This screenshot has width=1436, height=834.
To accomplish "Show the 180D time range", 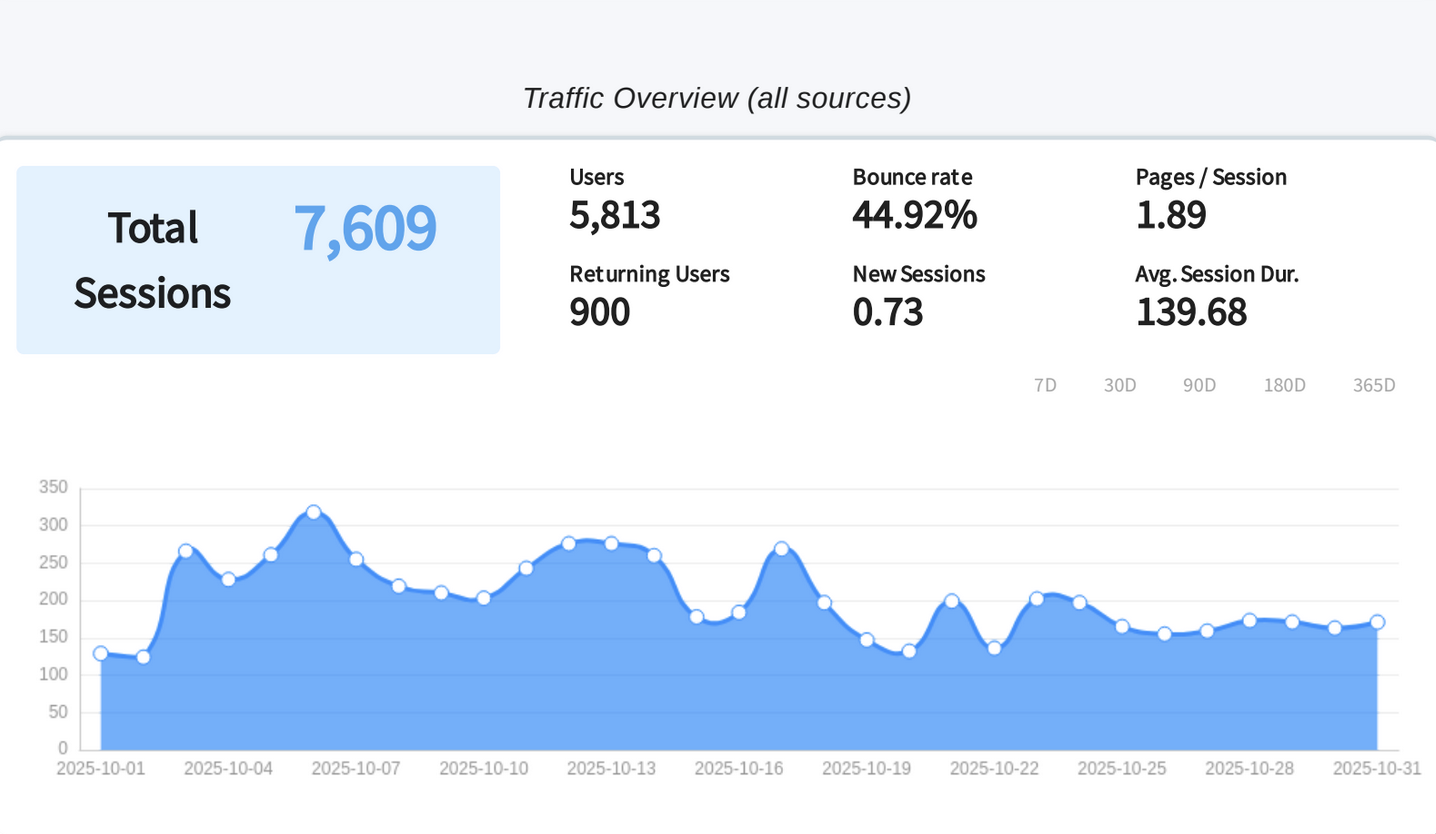I will tap(1284, 385).
